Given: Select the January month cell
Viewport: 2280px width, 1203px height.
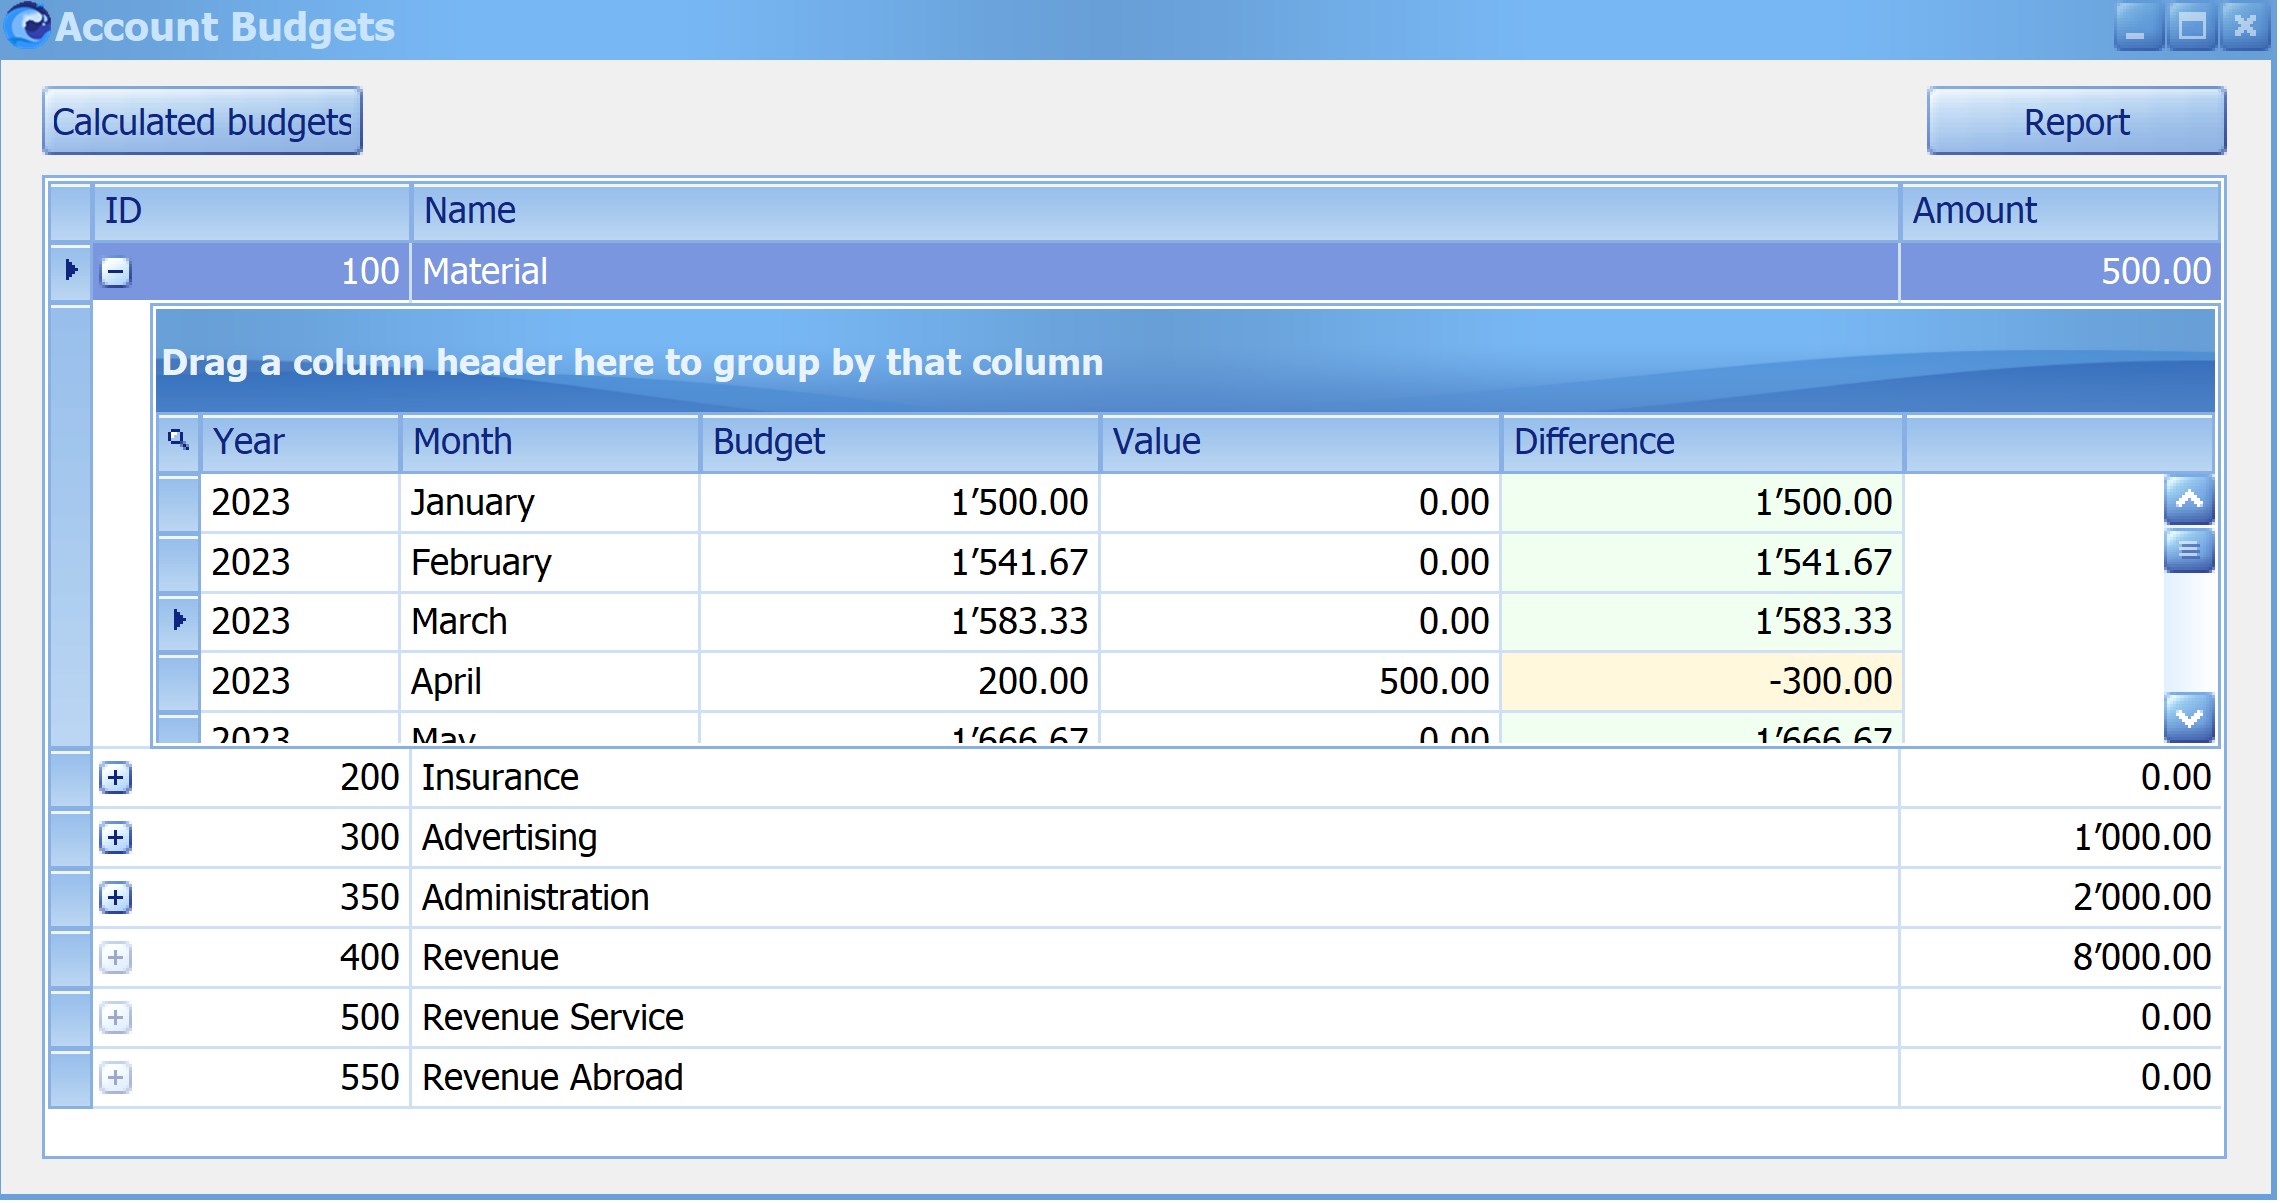Looking at the screenshot, I should coord(550,502).
